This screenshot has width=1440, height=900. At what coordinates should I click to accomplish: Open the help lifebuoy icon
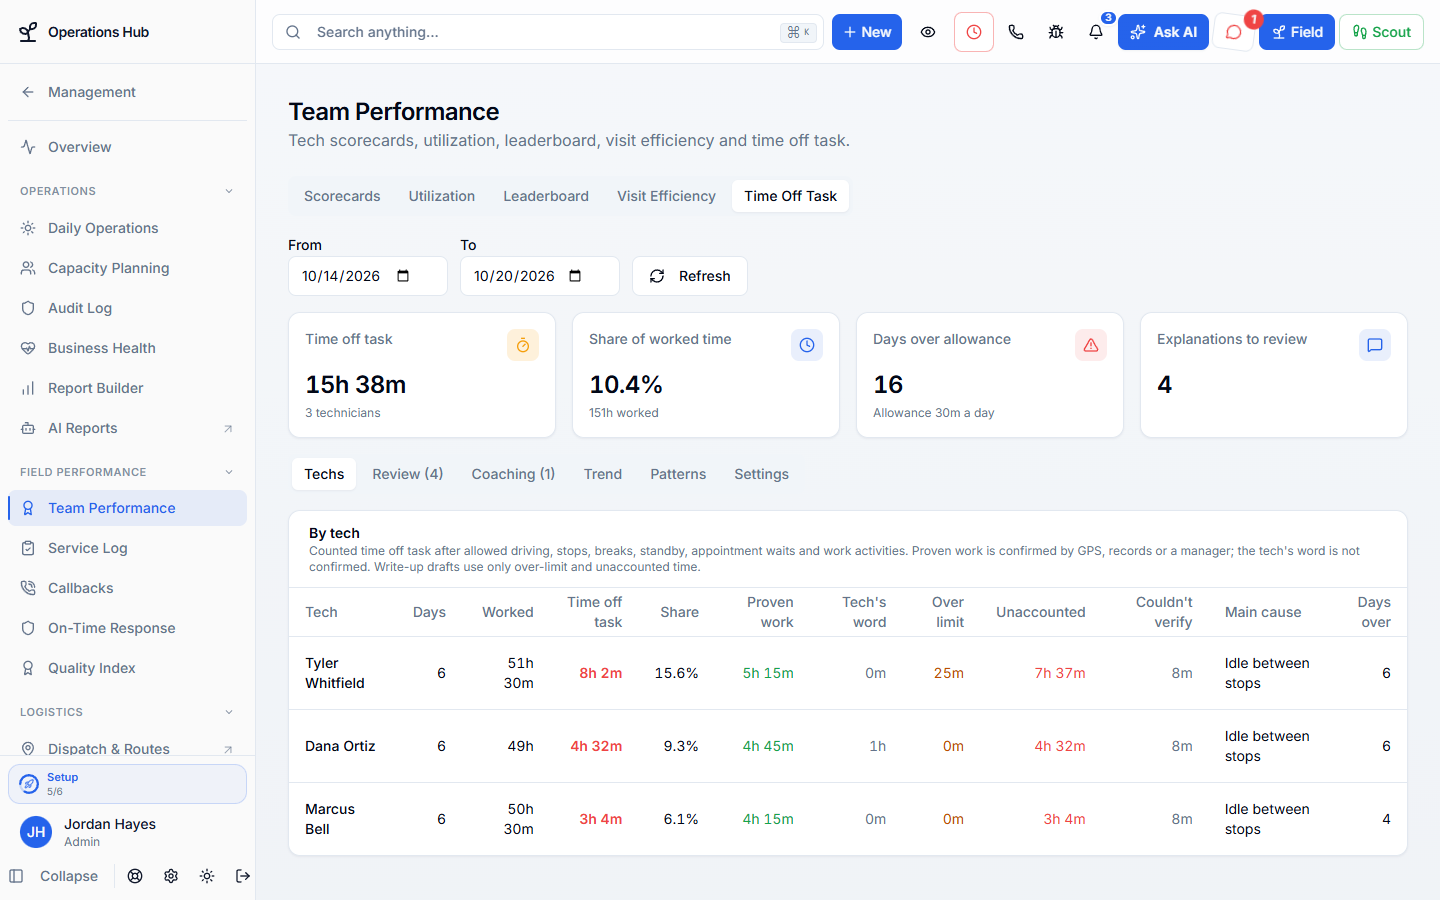[x=135, y=876]
